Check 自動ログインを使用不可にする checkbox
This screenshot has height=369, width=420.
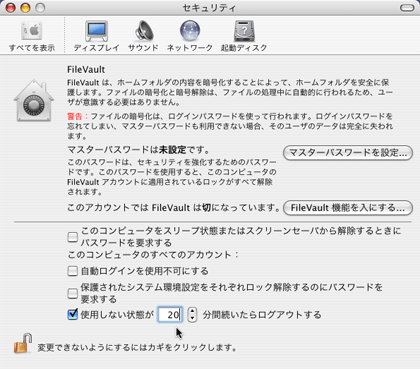coord(72,271)
